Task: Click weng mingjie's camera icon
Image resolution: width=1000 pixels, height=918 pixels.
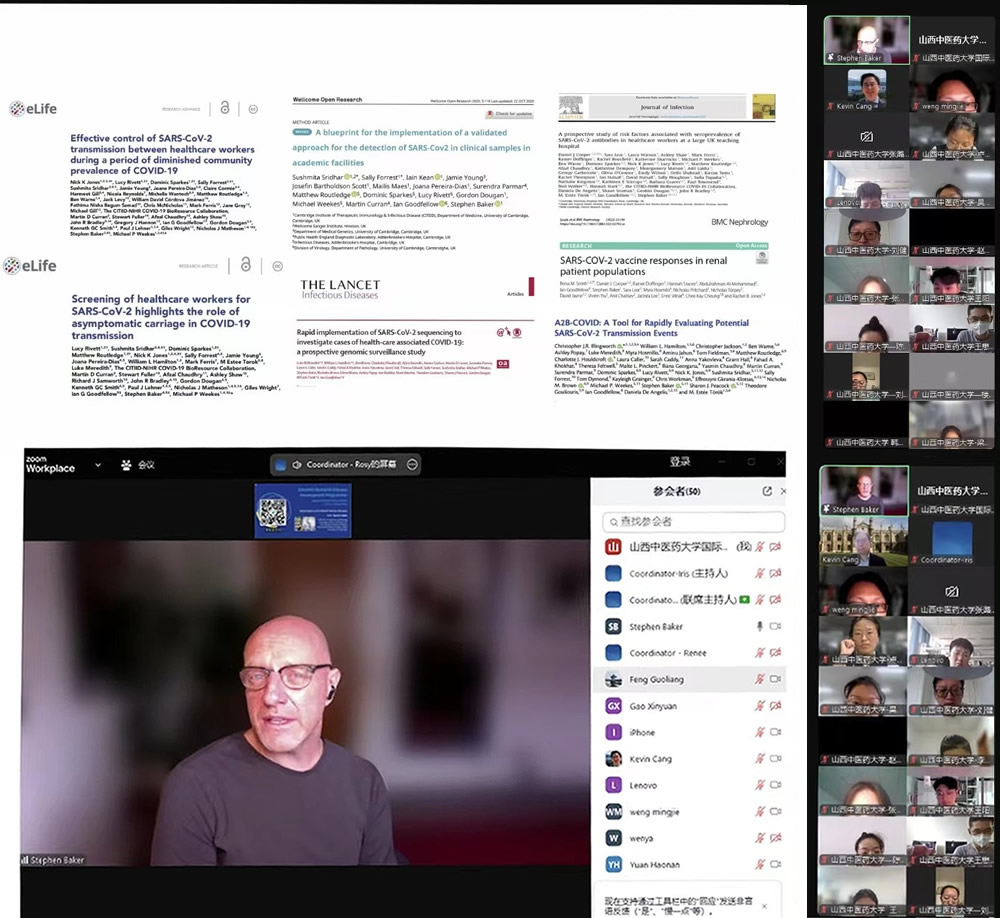Action: click(x=775, y=812)
